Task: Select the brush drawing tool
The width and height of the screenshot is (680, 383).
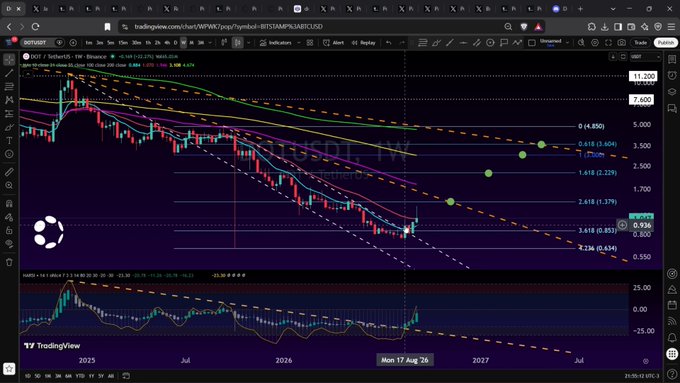Action: [9, 127]
